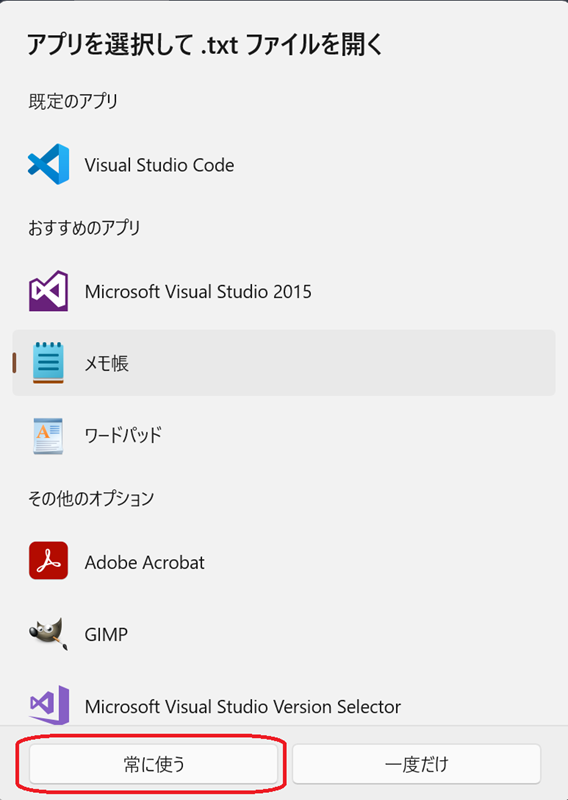The height and width of the screenshot is (800, 568).
Task: Click the Visual Studio Version Selector icon
Action: coord(48,705)
